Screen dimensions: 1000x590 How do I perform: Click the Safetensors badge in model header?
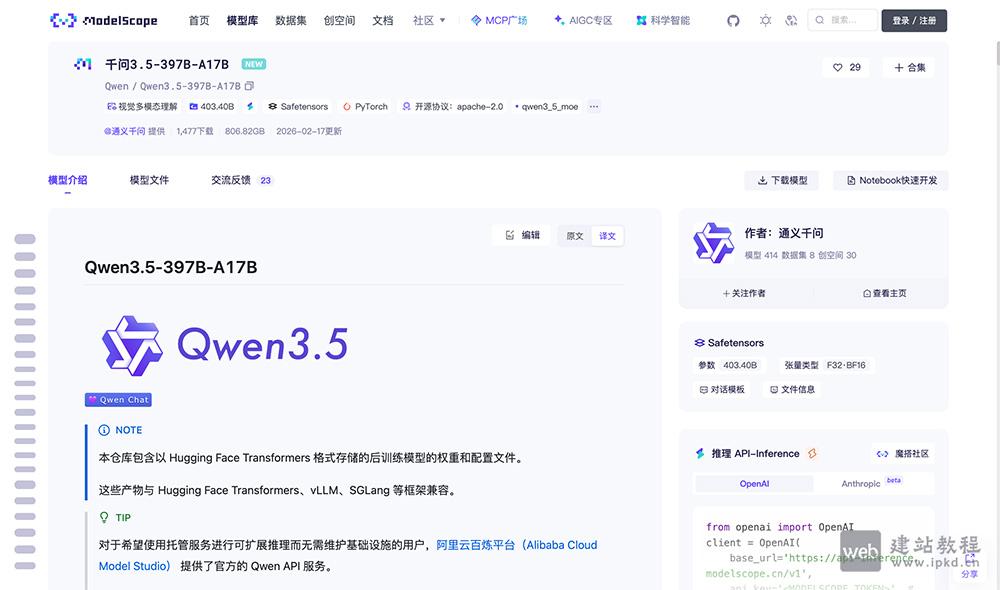(x=297, y=105)
